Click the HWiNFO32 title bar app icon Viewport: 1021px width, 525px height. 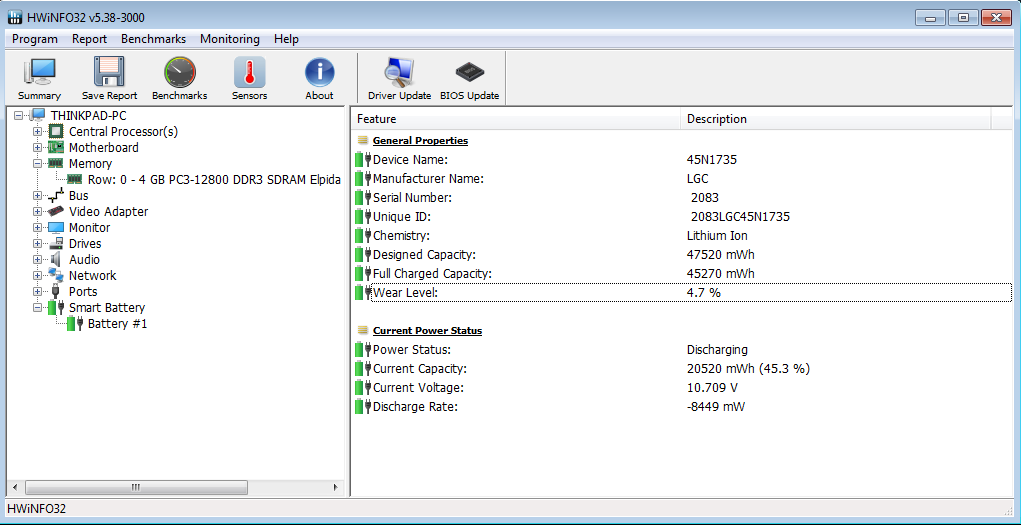click(15, 18)
